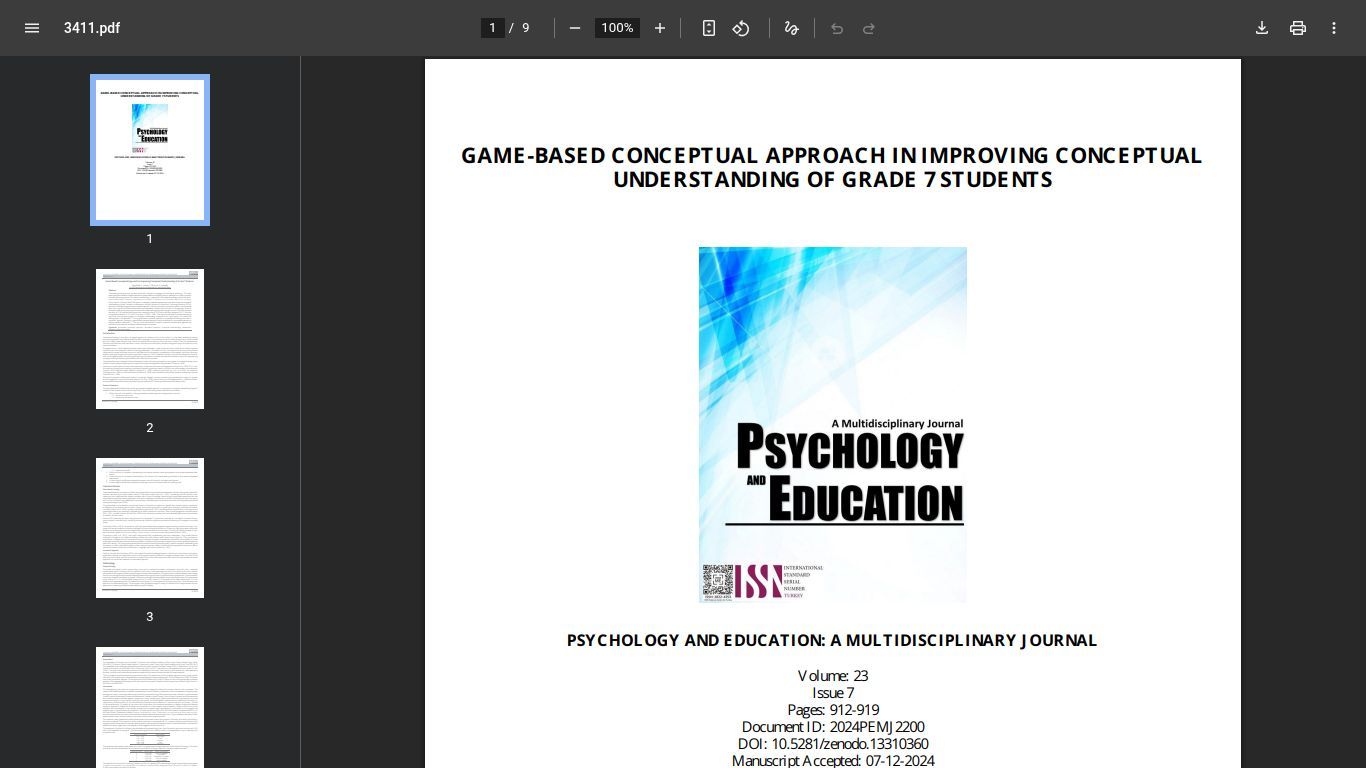Download the PDF file
This screenshot has width=1366, height=768.
pos(1262,28)
